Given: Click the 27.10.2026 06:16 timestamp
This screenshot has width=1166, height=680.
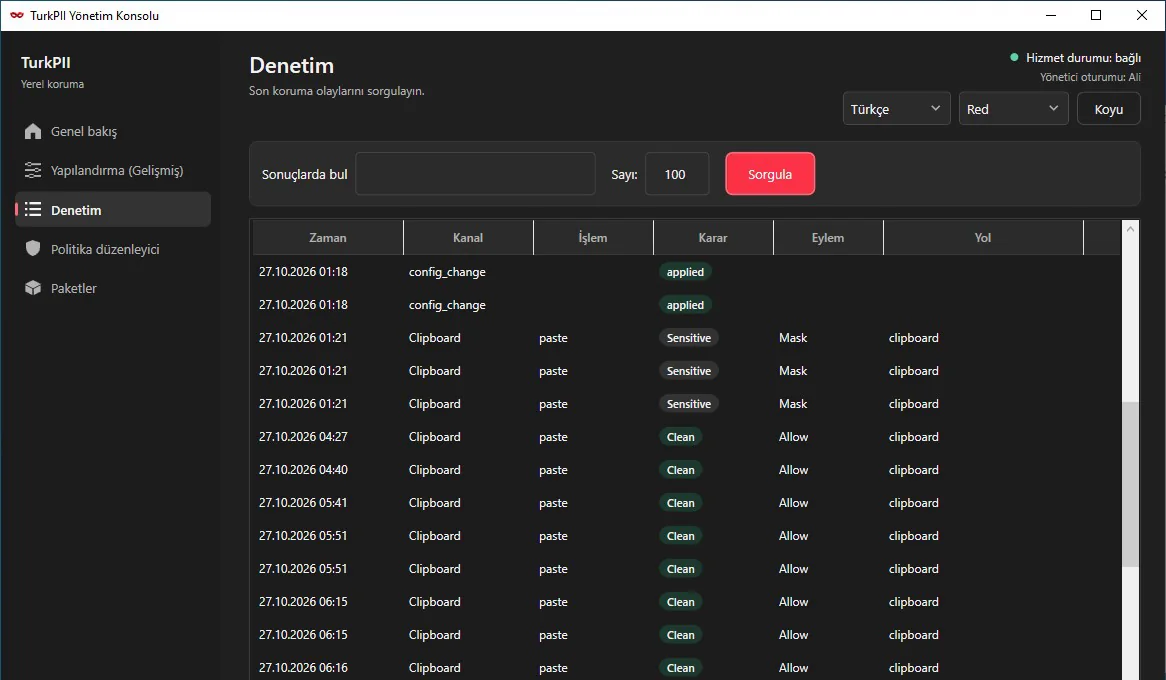Looking at the screenshot, I should (303, 668).
